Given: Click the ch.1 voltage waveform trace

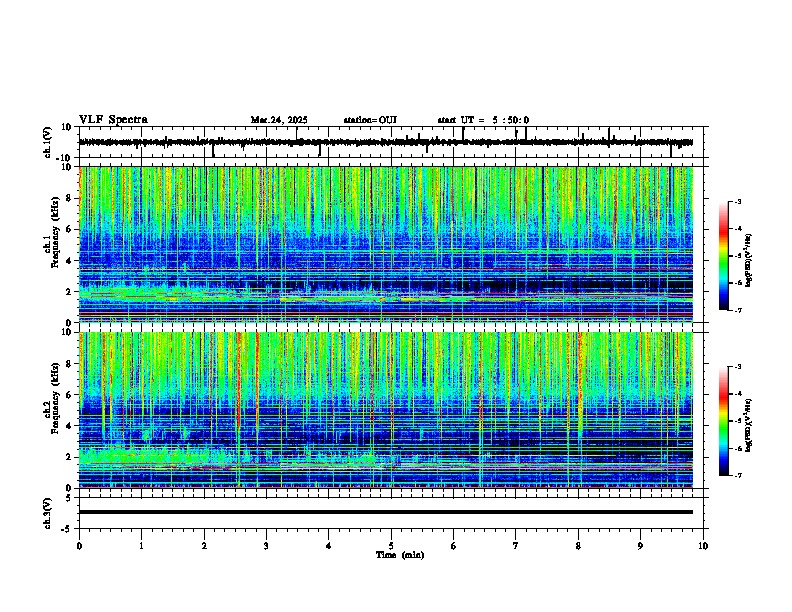Looking at the screenshot, I should (386, 142).
